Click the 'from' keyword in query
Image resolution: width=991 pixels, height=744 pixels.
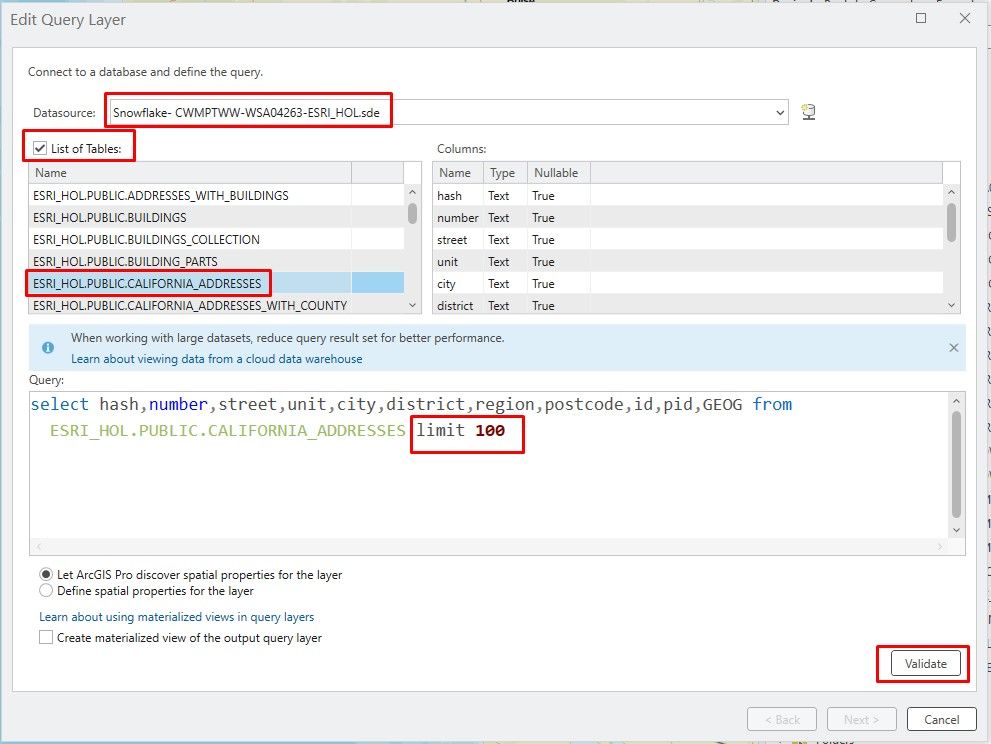[x=772, y=404]
